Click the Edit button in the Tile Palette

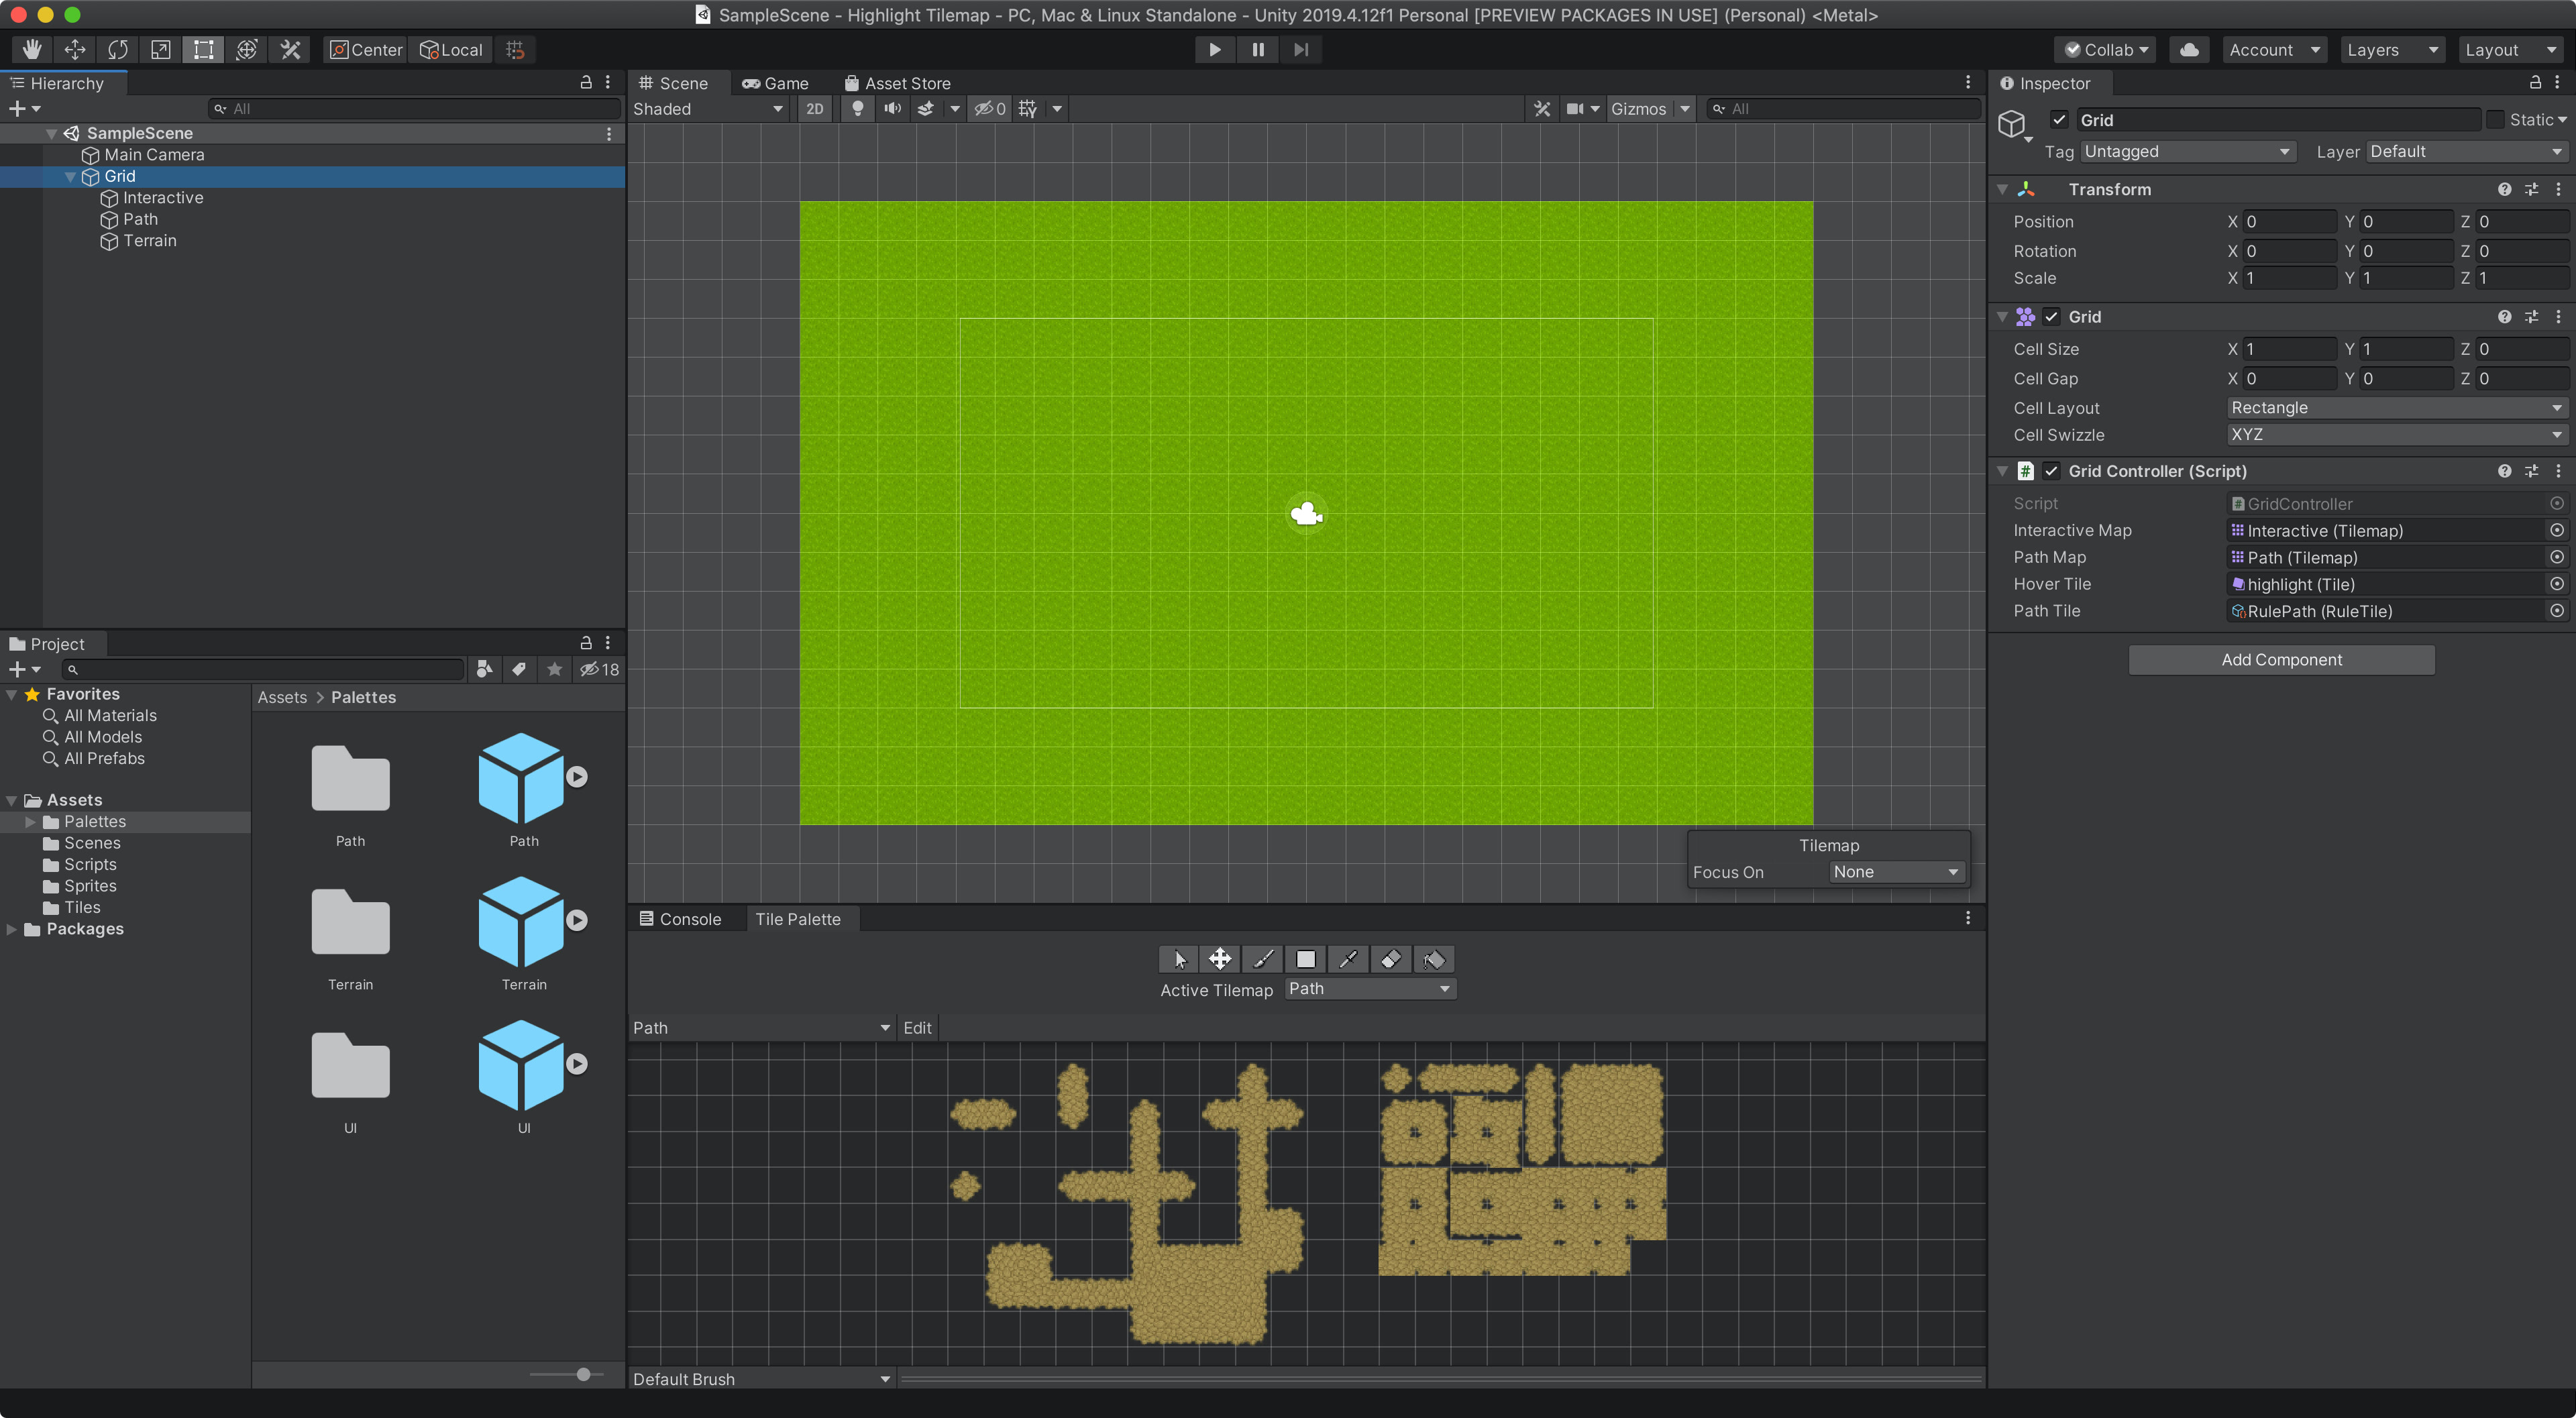coord(916,1027)
